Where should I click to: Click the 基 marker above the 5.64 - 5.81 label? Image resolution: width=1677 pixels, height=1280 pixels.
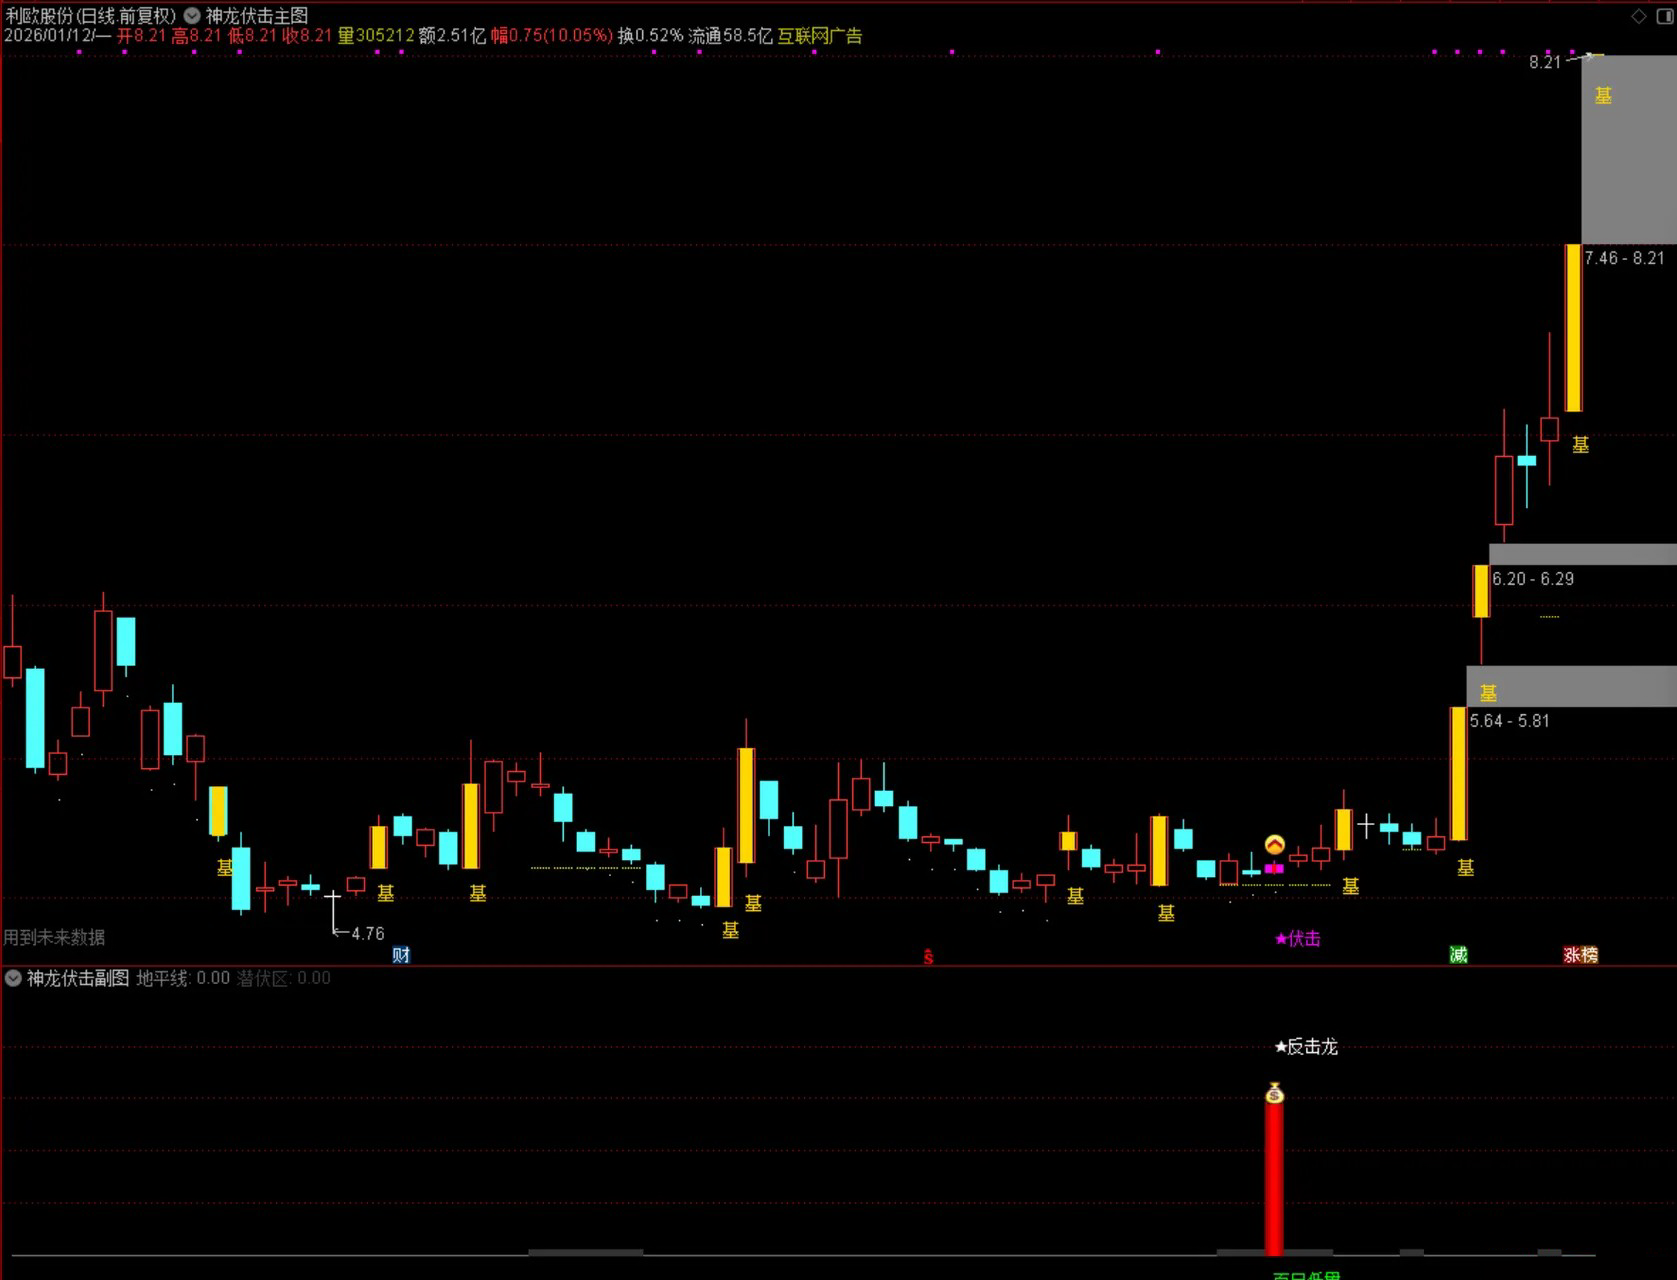click(x=1488, y=693)
